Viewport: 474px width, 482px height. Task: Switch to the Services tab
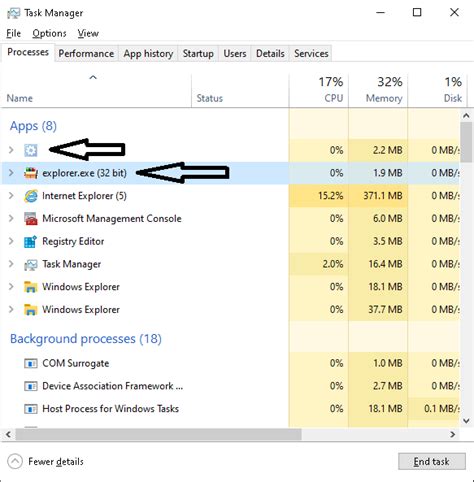click(x=311, y=54)
